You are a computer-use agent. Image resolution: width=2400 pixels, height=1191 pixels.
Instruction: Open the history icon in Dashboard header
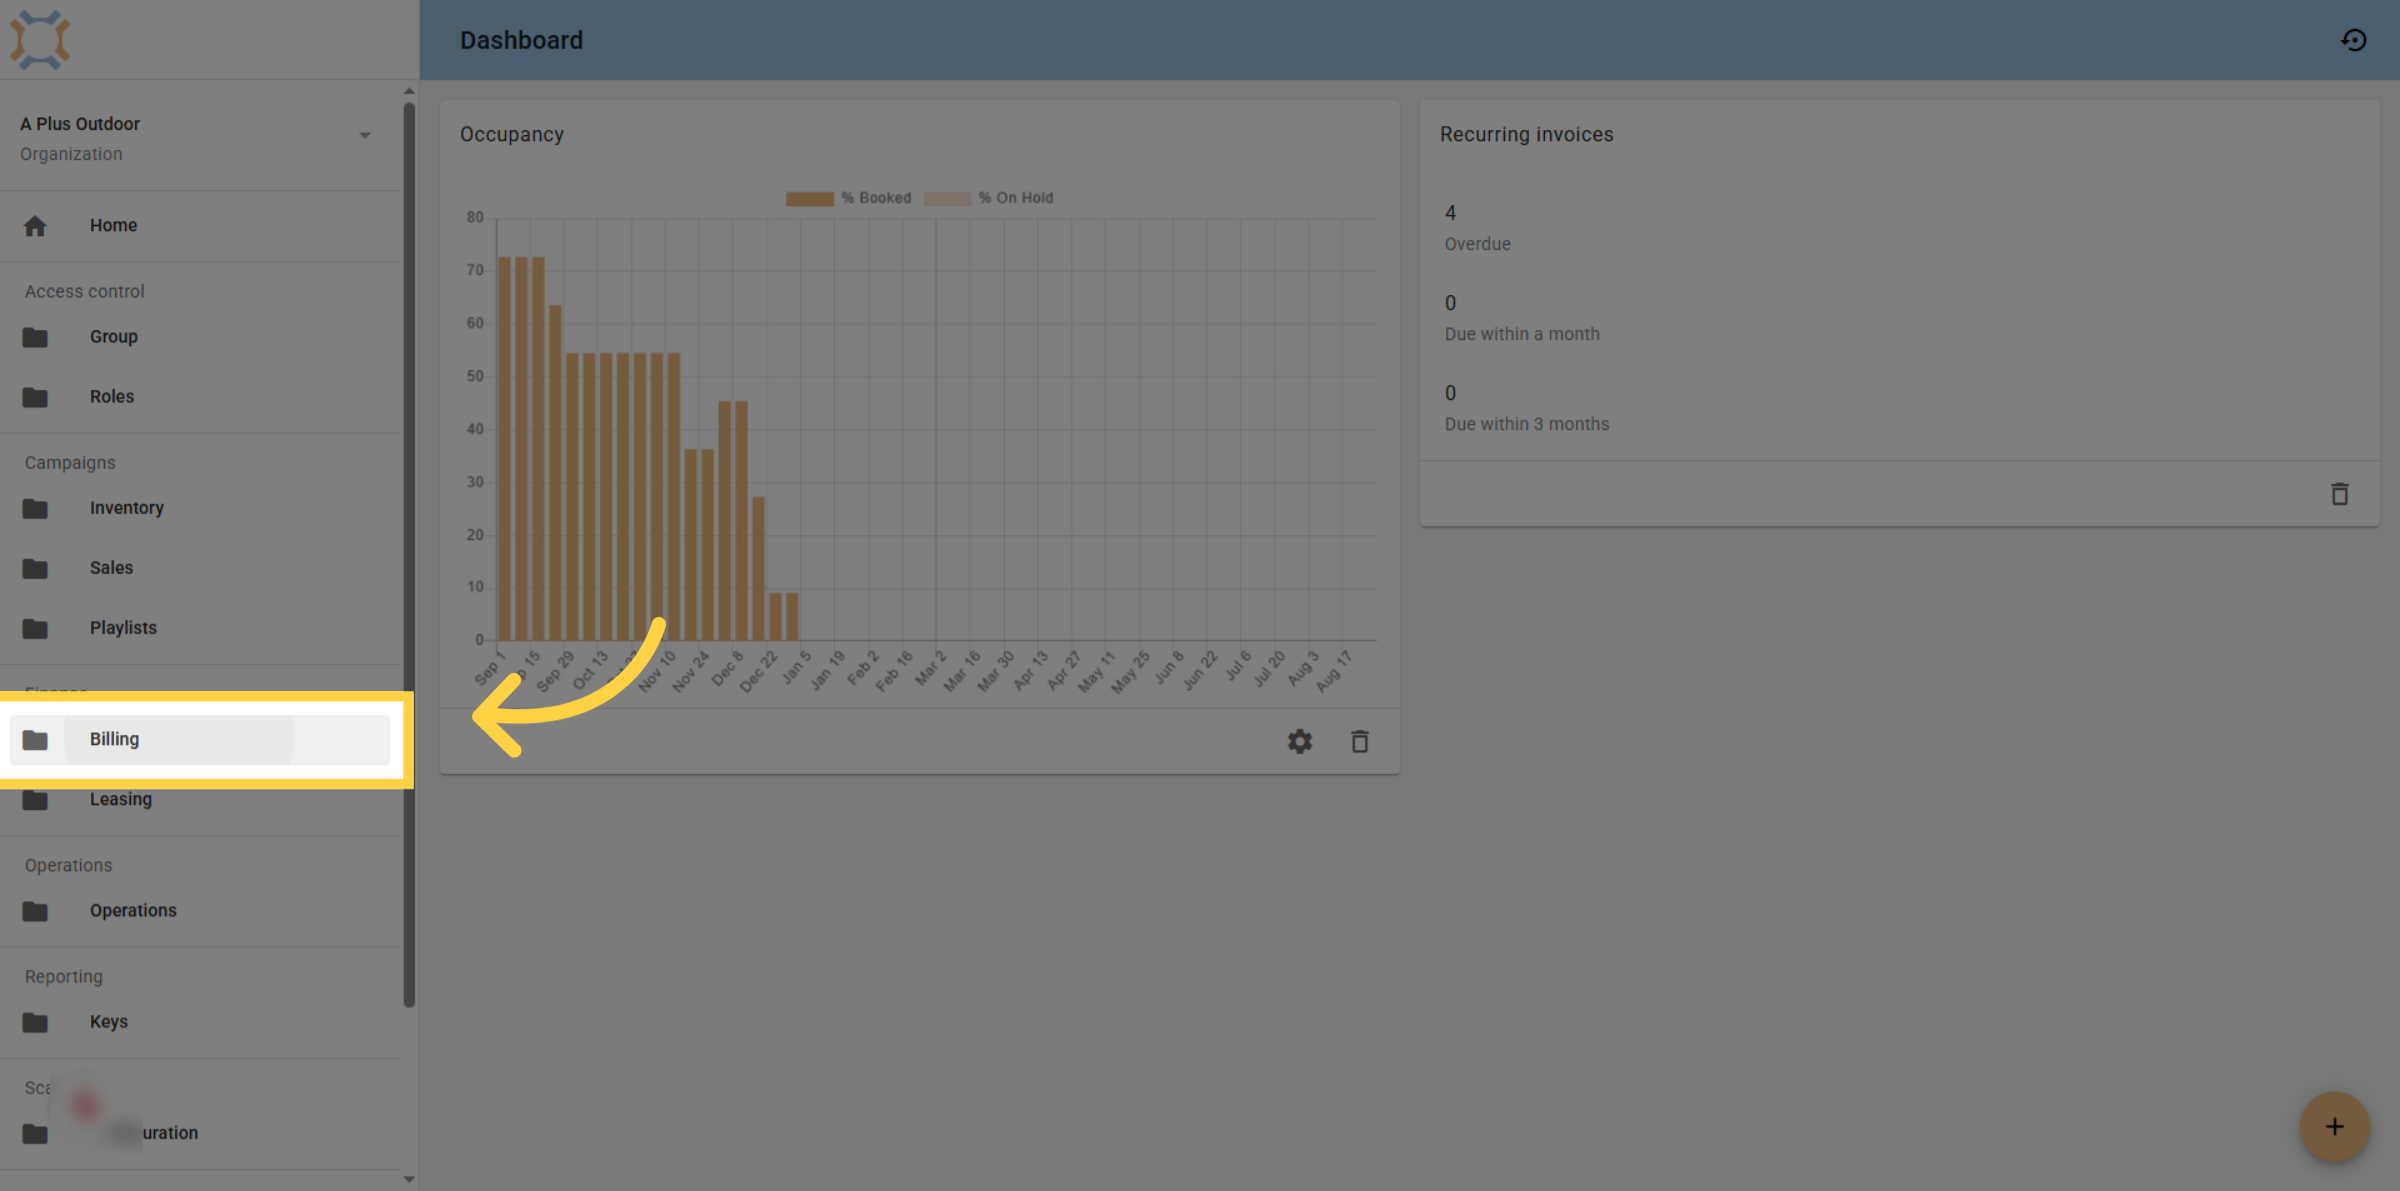2353,40
